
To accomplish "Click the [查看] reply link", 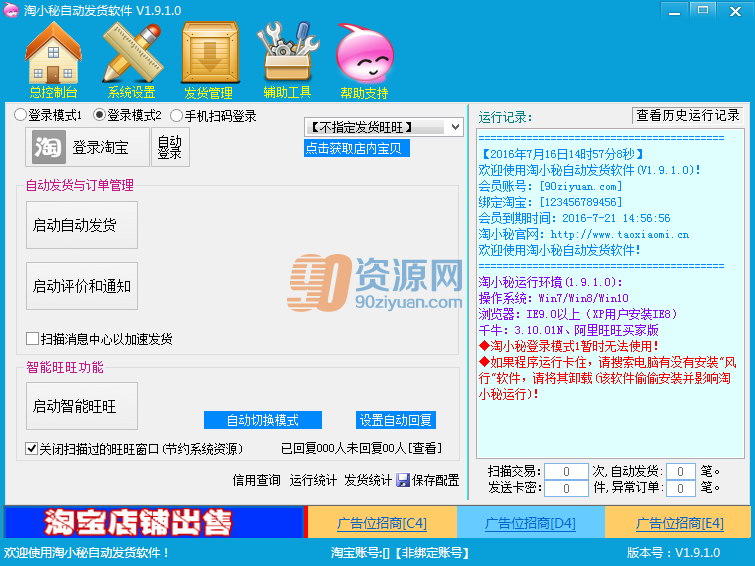I will (x=425, y=448).
